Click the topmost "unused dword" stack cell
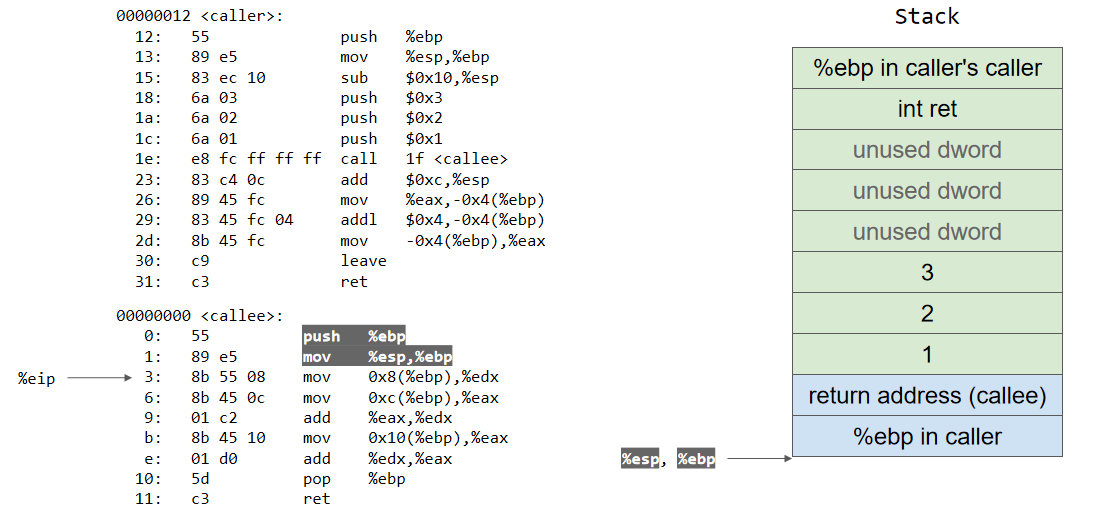1100x516 pixels. [927, 150]
